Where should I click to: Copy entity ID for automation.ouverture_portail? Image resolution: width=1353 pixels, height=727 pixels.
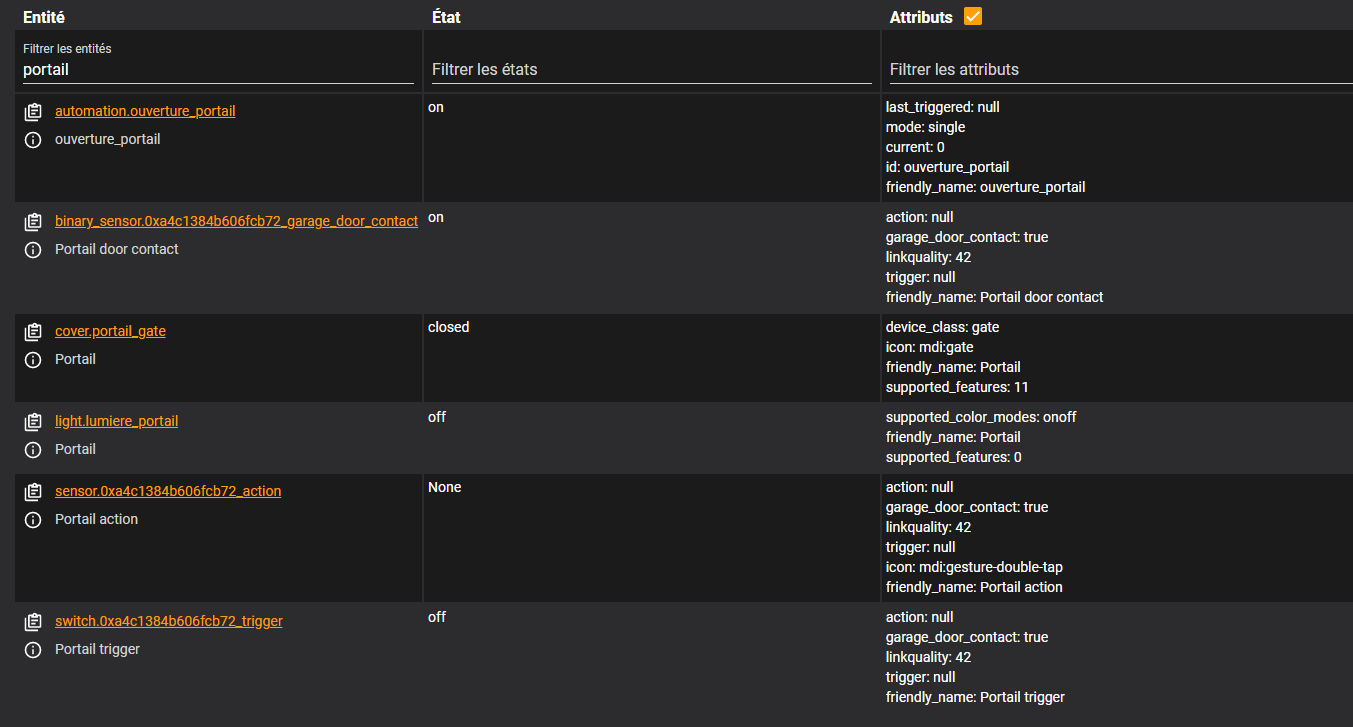[33, 111]
